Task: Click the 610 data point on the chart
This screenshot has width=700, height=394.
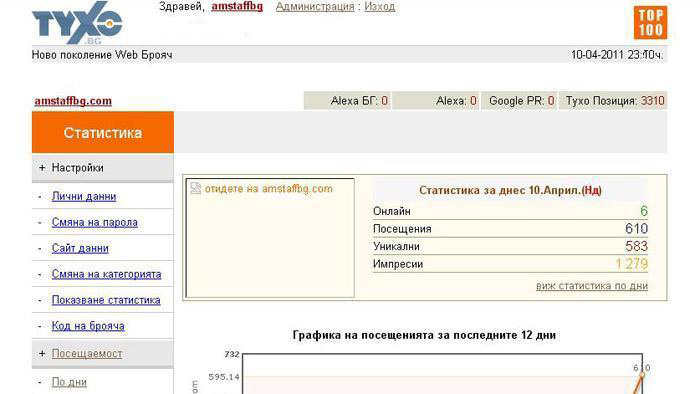Action: 642,375
